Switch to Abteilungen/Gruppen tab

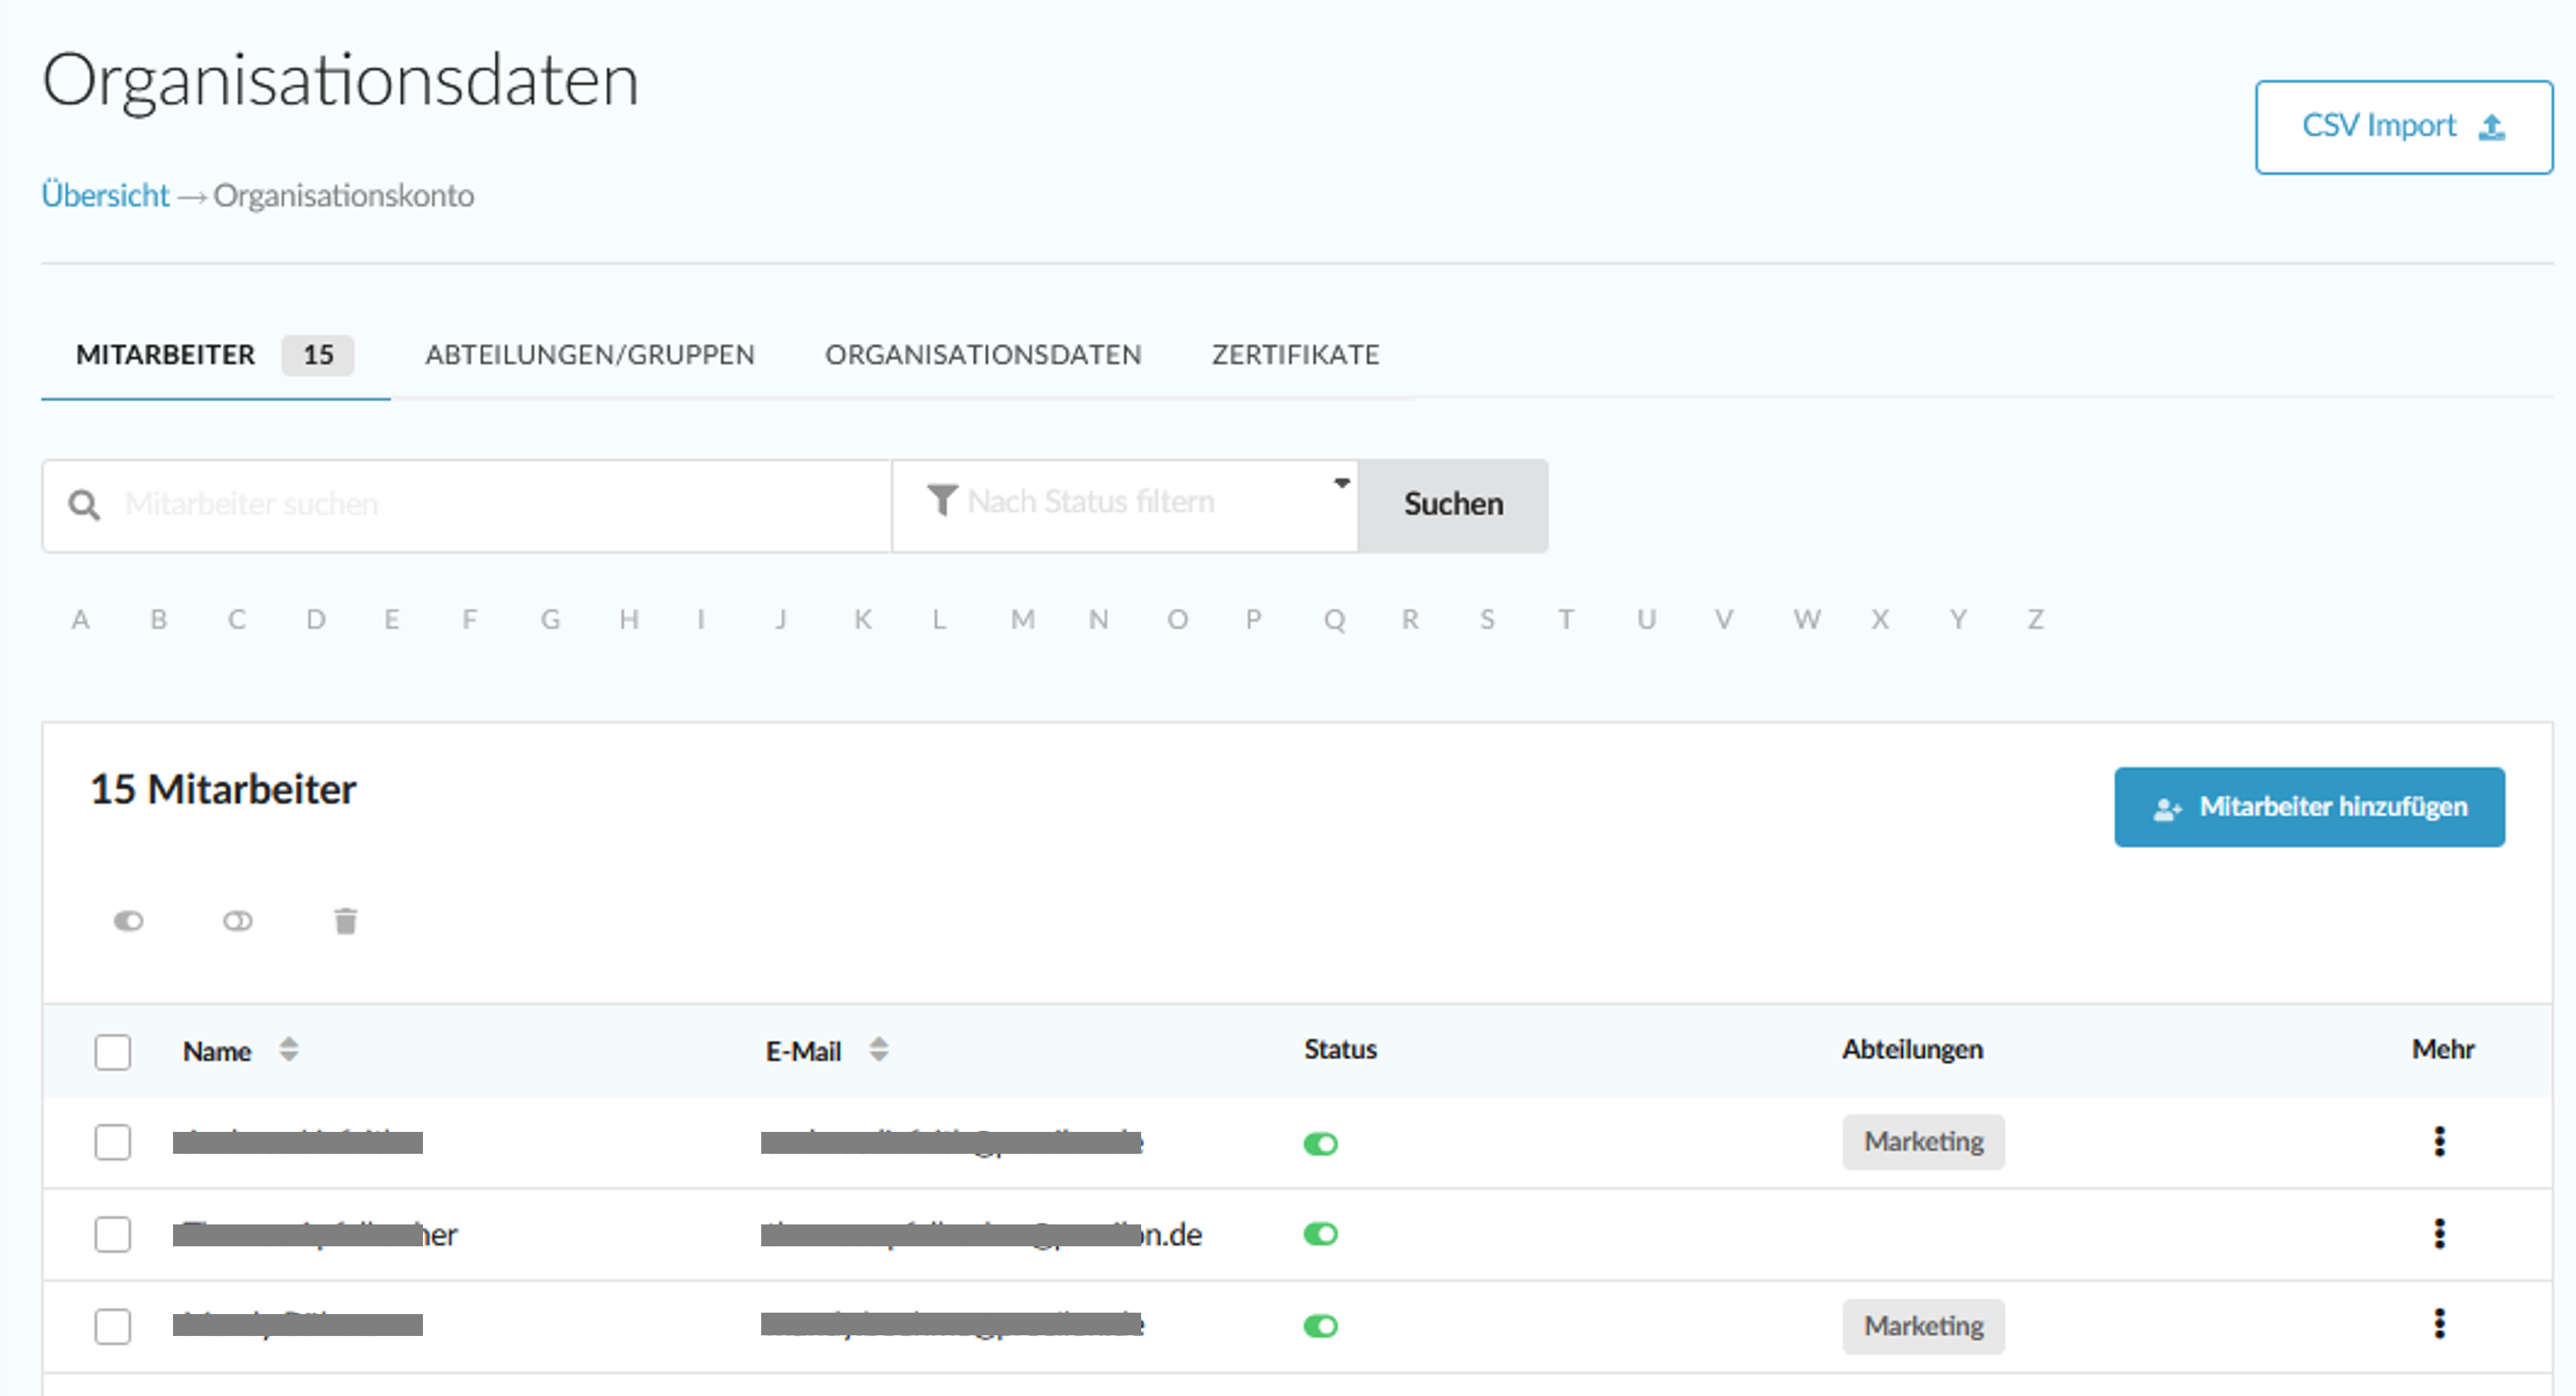589,355
